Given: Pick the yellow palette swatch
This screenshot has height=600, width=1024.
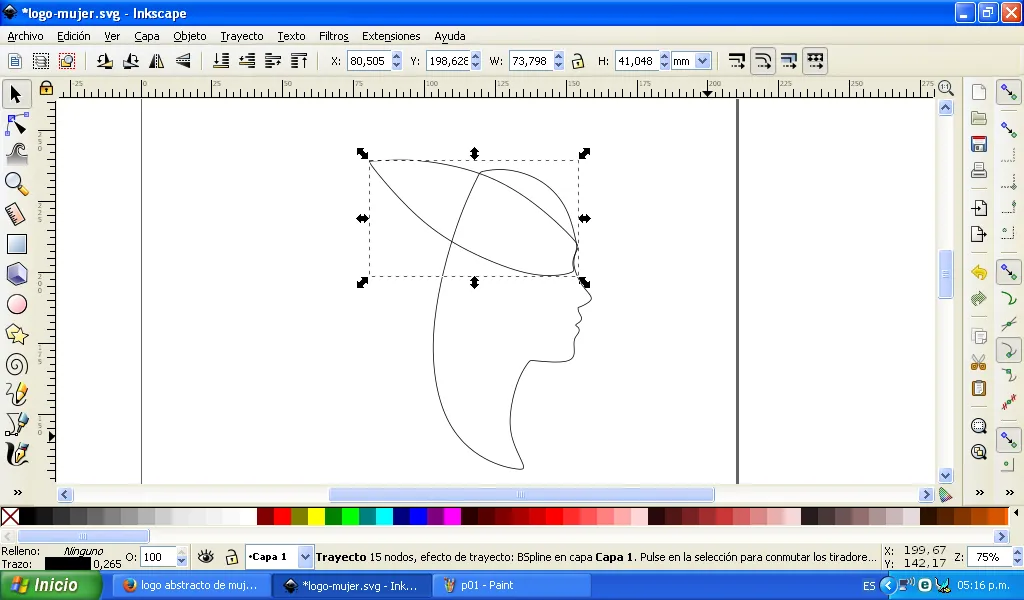Looking at the screenshot, I should pos(316,516).
